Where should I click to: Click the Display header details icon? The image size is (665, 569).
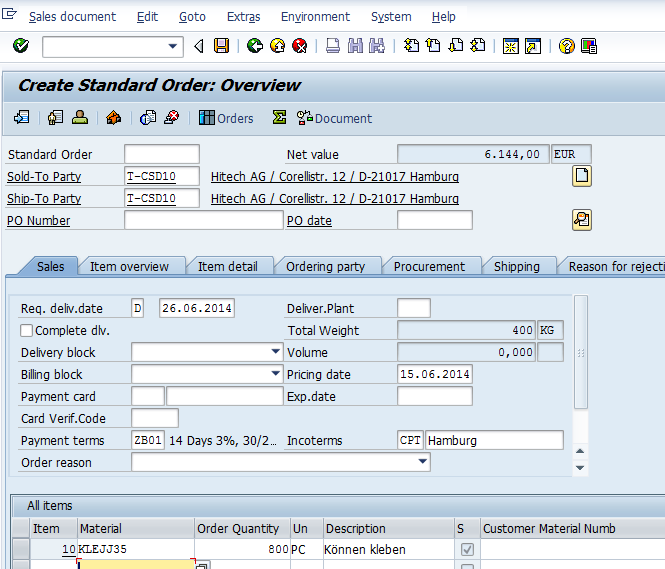[x=56, y=117]
